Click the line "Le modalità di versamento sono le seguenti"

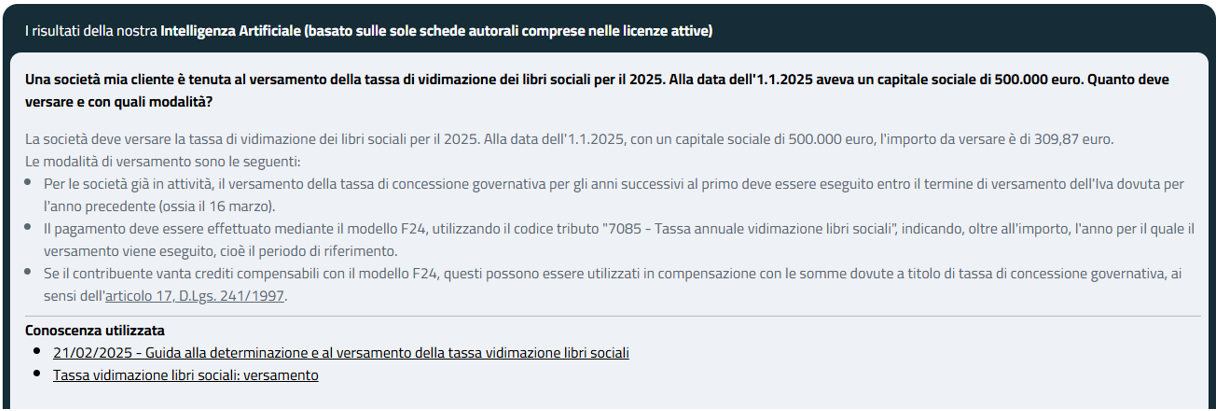coord(162,161)
